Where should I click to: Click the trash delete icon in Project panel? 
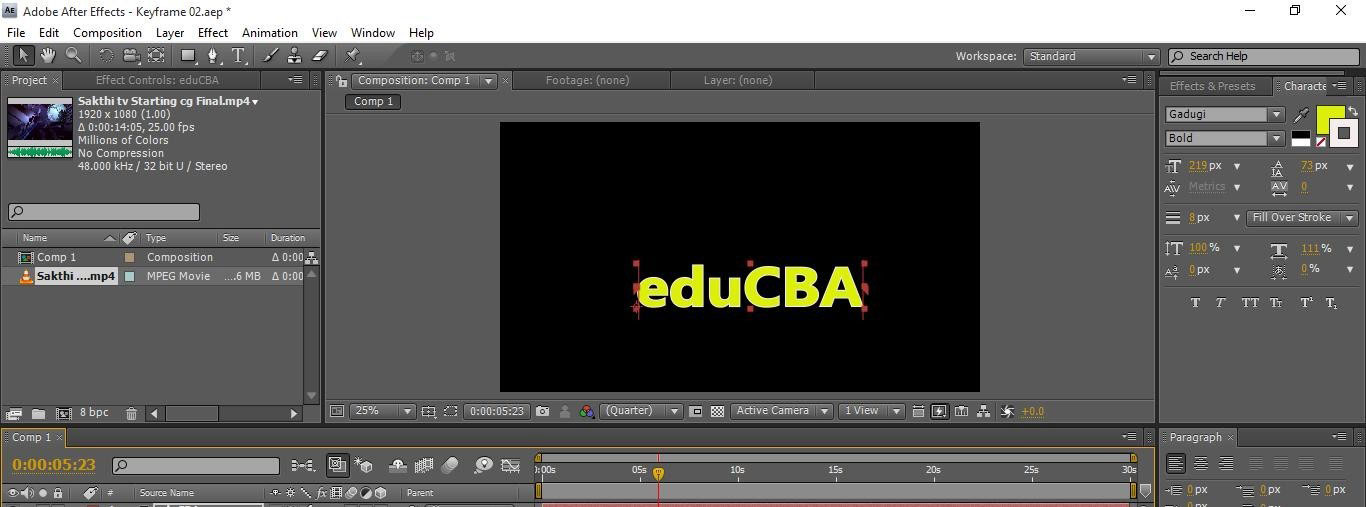[131, 413]
